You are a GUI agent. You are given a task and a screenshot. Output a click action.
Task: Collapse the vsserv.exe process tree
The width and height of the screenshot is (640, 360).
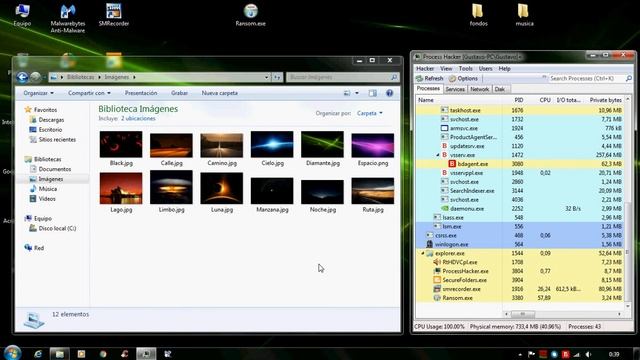pyautogui.click(x=438, y=155)
